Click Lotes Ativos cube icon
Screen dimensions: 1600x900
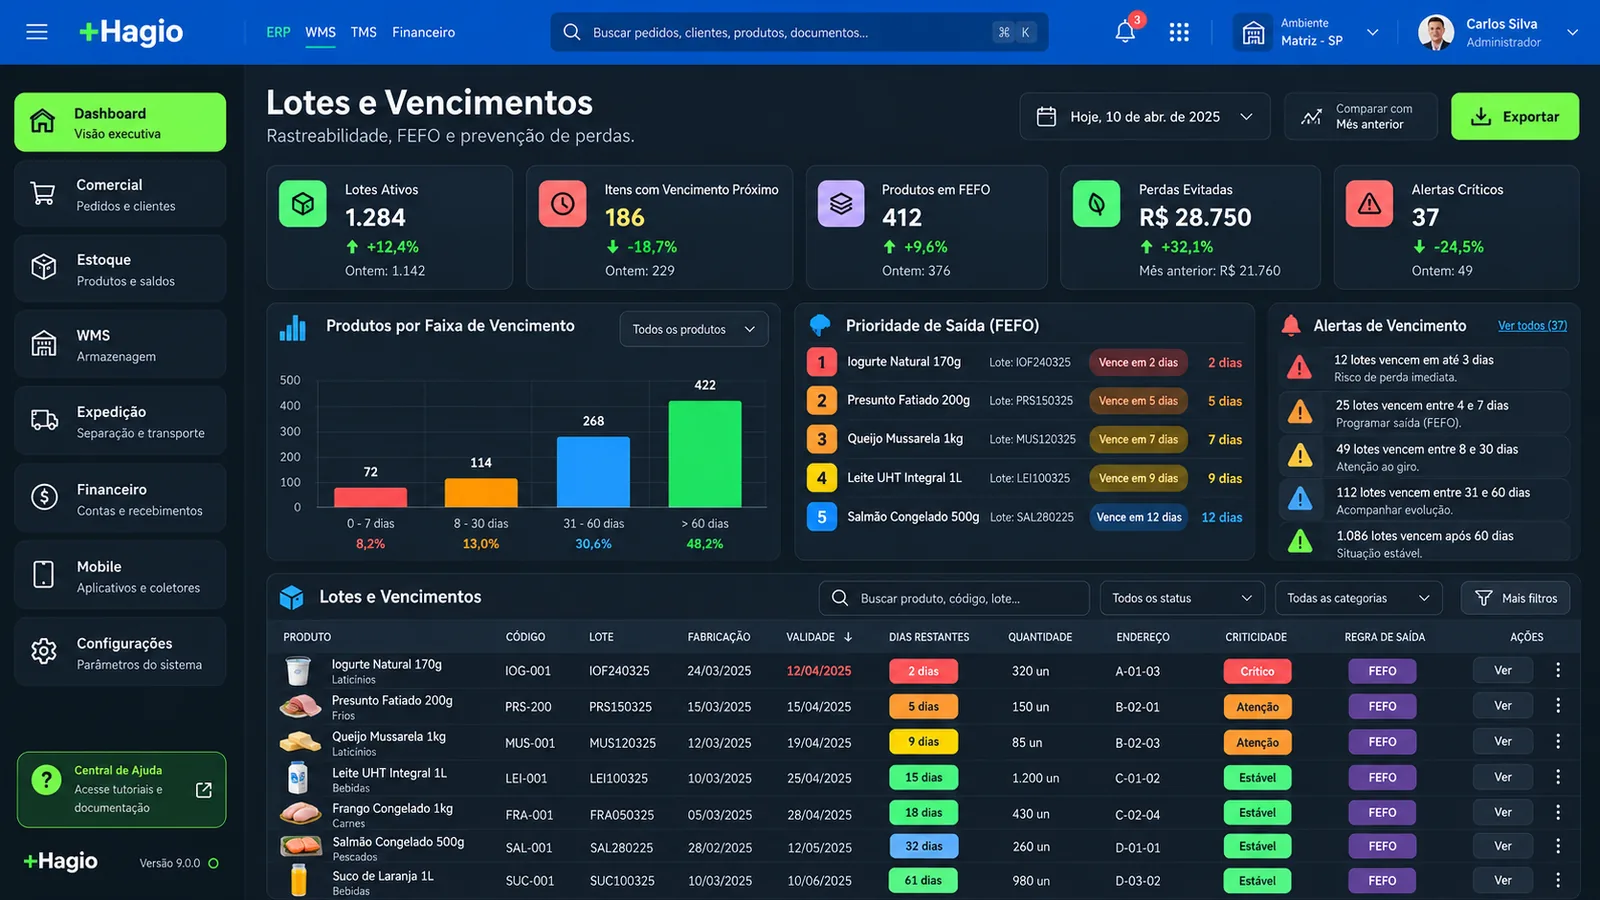point(303,204)
